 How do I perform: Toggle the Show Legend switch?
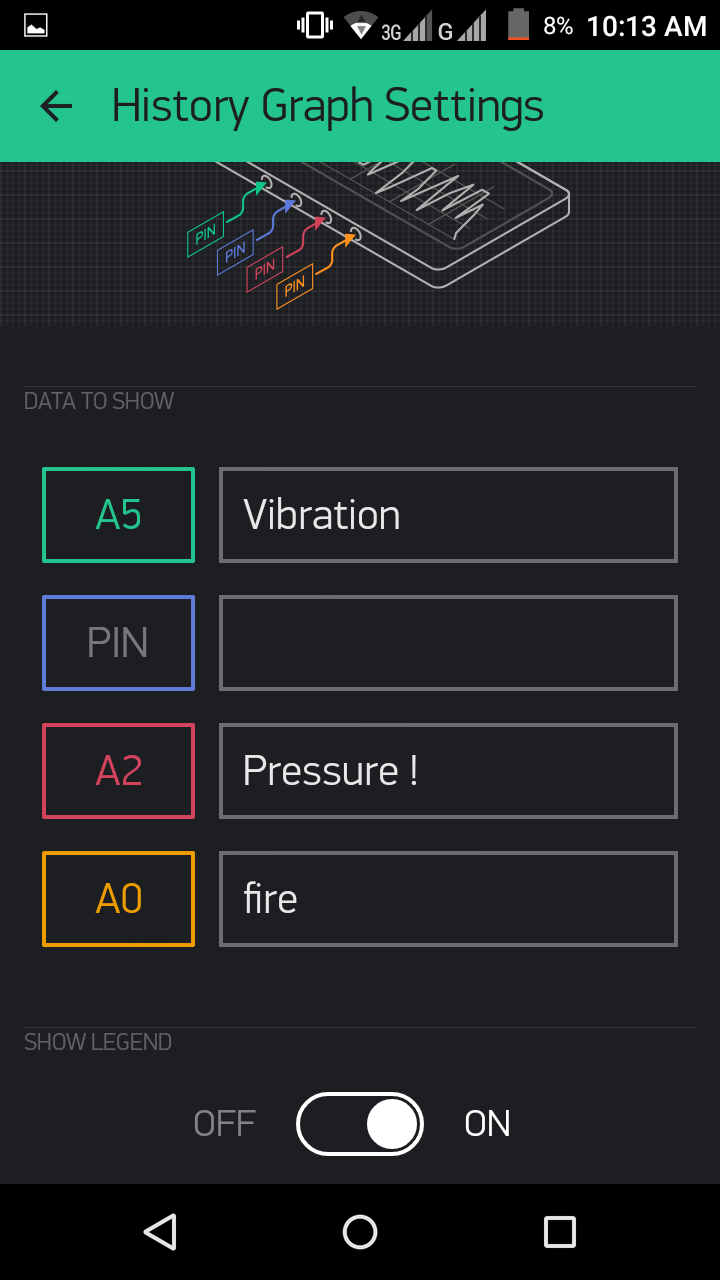pyautogui.click(x=360, y=1124)
